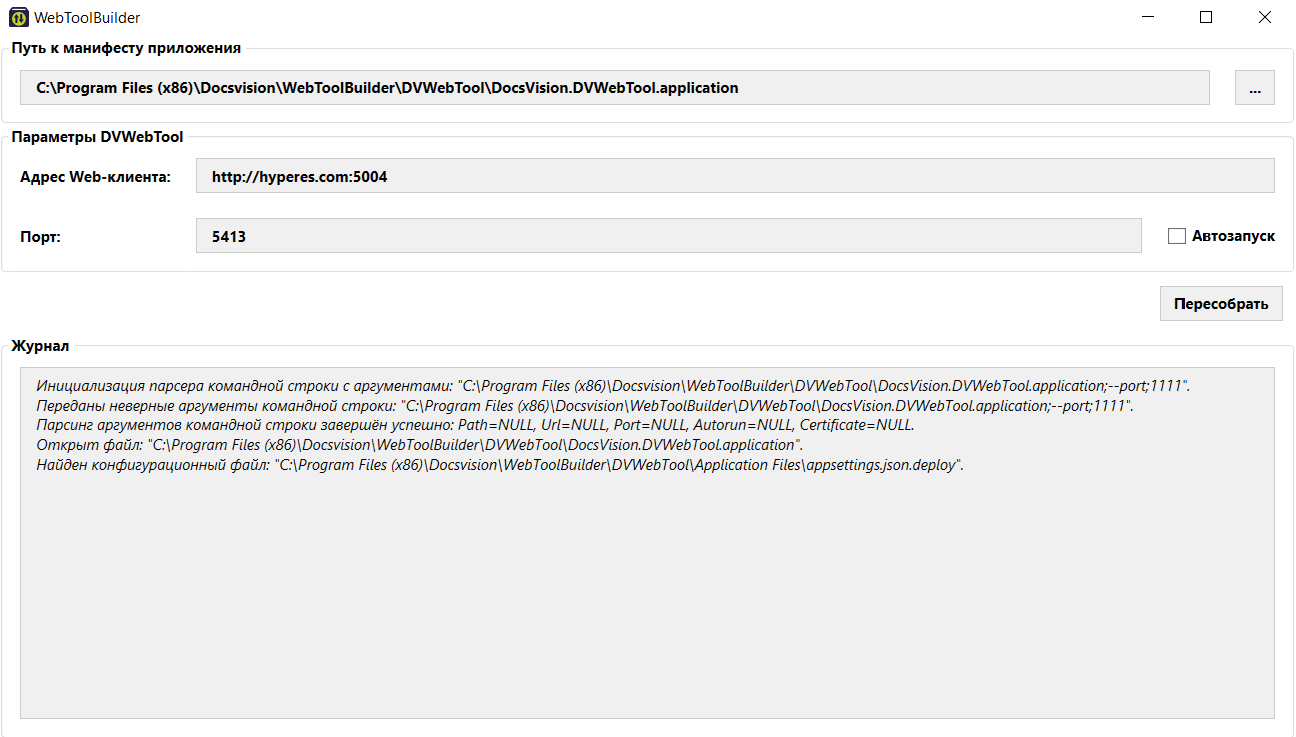Viewport: 1296px width, 737px height.
Task: Select the Адрес Web-клиента input field
Action: [735, 175]
